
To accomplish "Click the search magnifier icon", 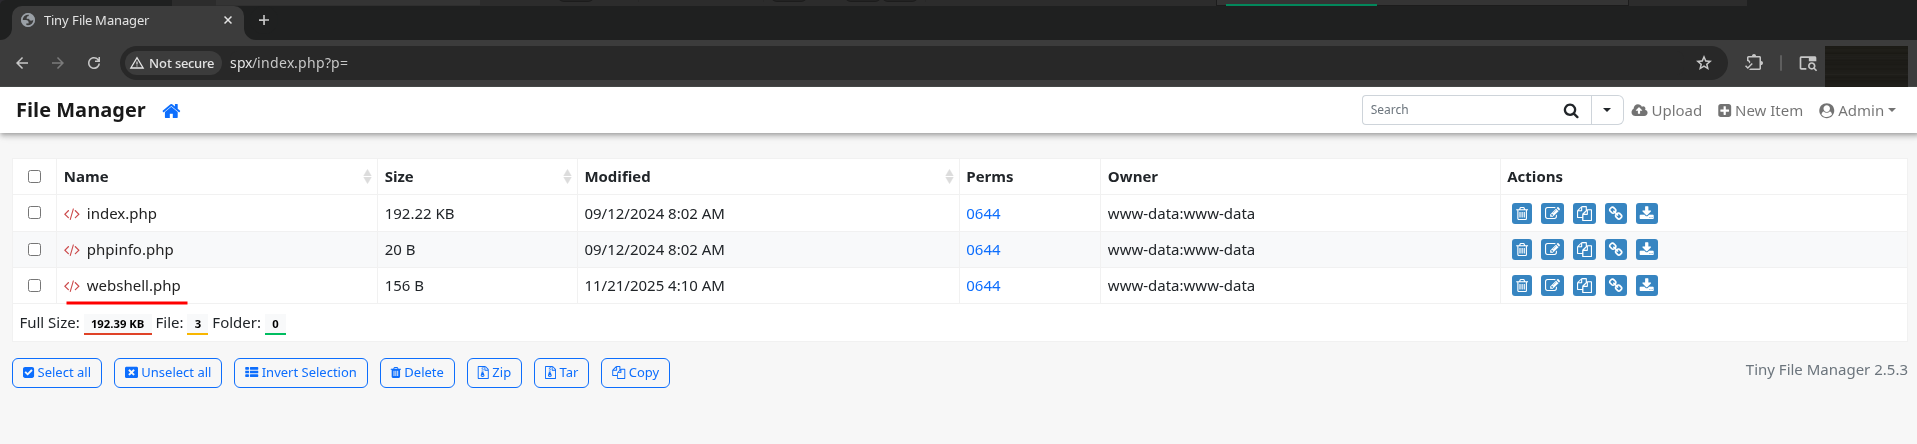I will [1570, 111].
